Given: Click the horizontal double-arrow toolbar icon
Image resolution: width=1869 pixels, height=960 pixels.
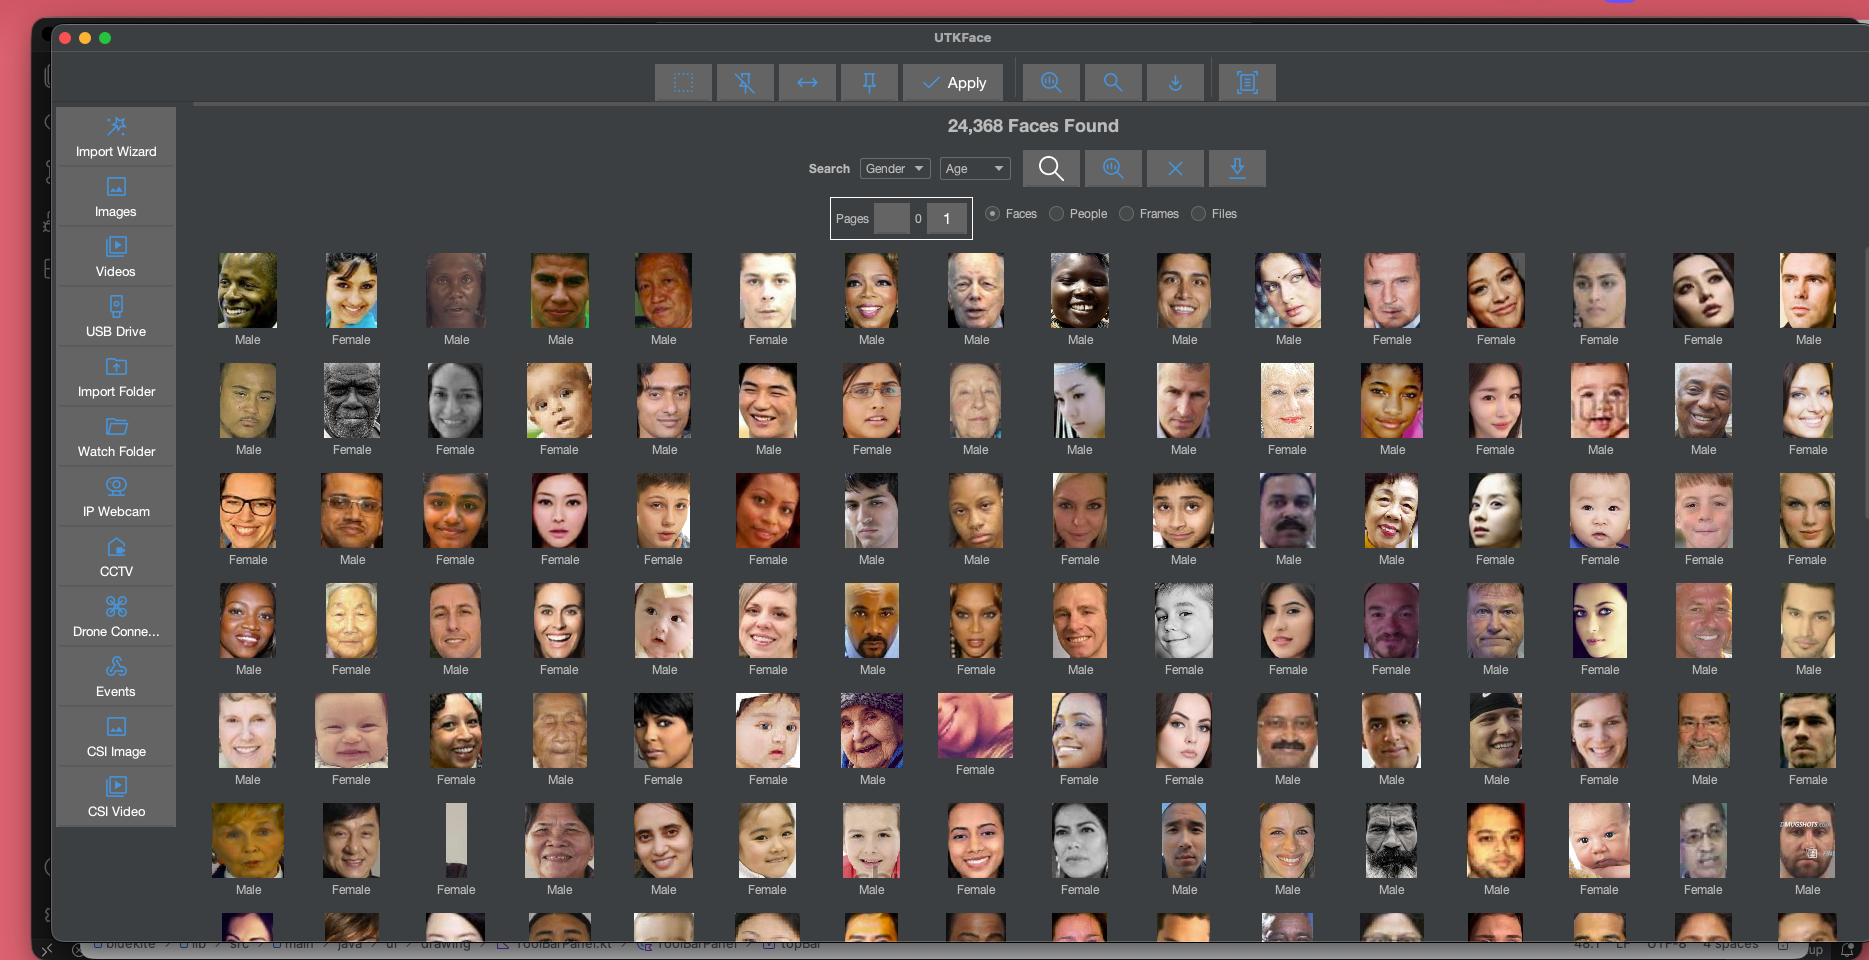Looking at the screenshot, I should (807, 83).
